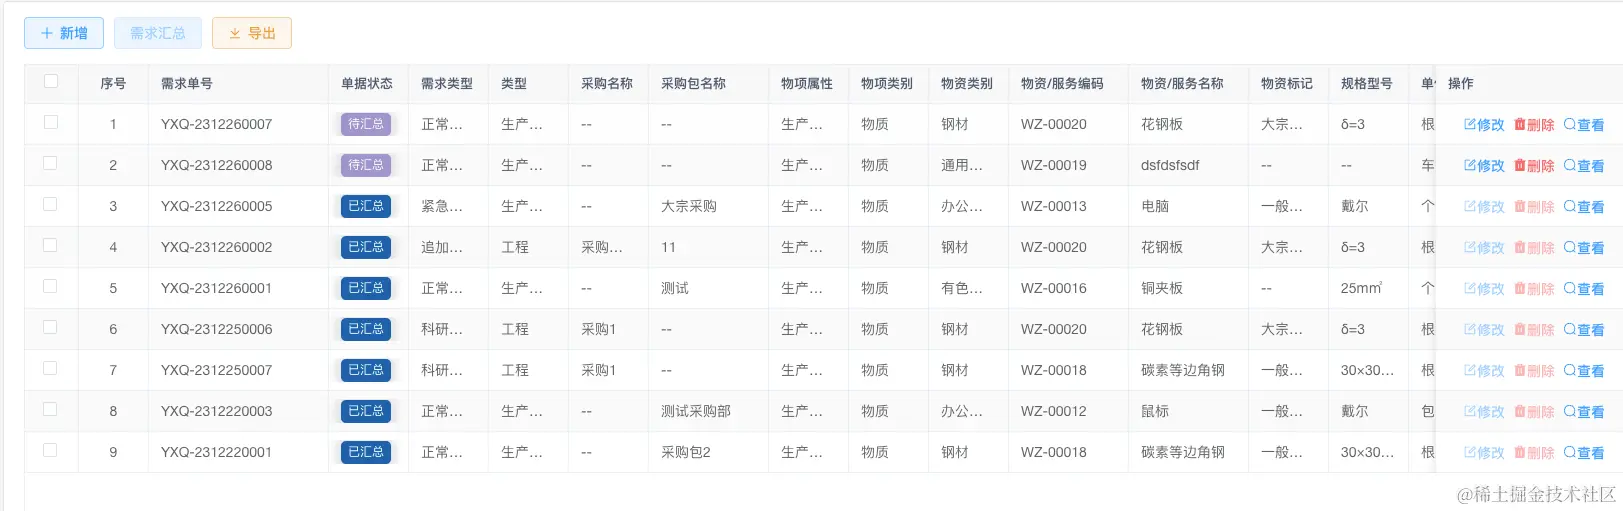This screenshot has height=511, width=1623.
Task: Click 删除 delete icon for YXQ-2312260008
Action: (1534, 166)
